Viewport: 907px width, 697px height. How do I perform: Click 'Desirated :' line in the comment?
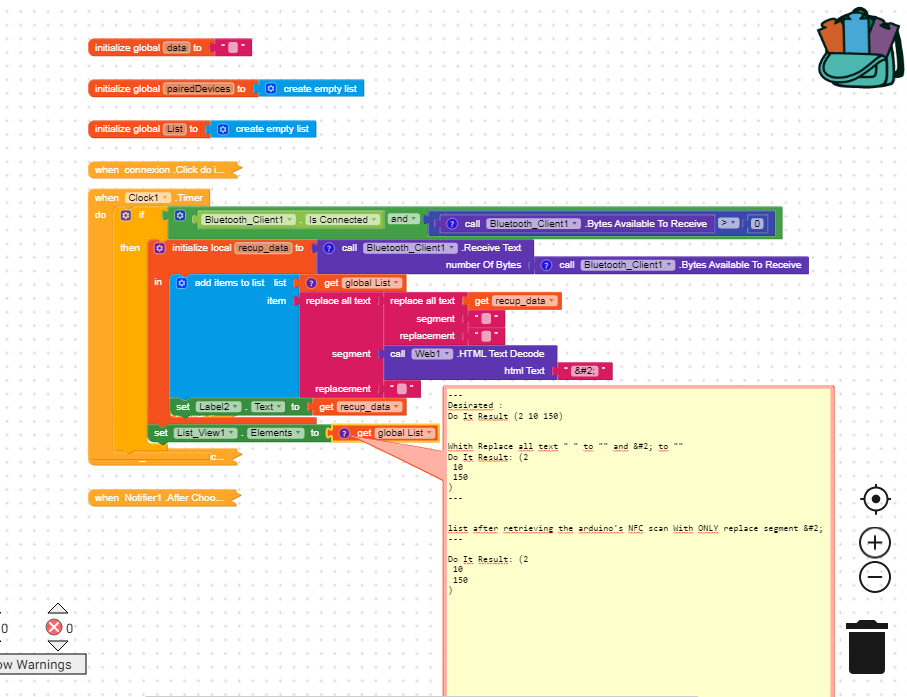(475, 405)
